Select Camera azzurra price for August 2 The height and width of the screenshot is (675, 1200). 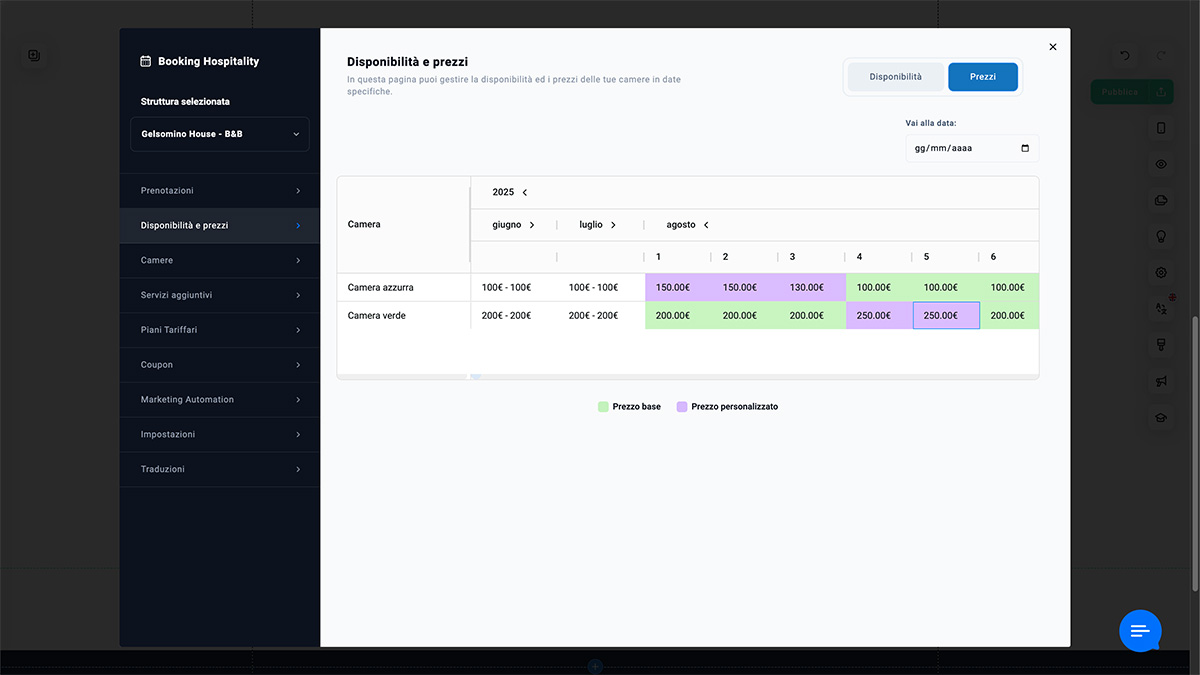pyautogui.click(x=746, y=287)
